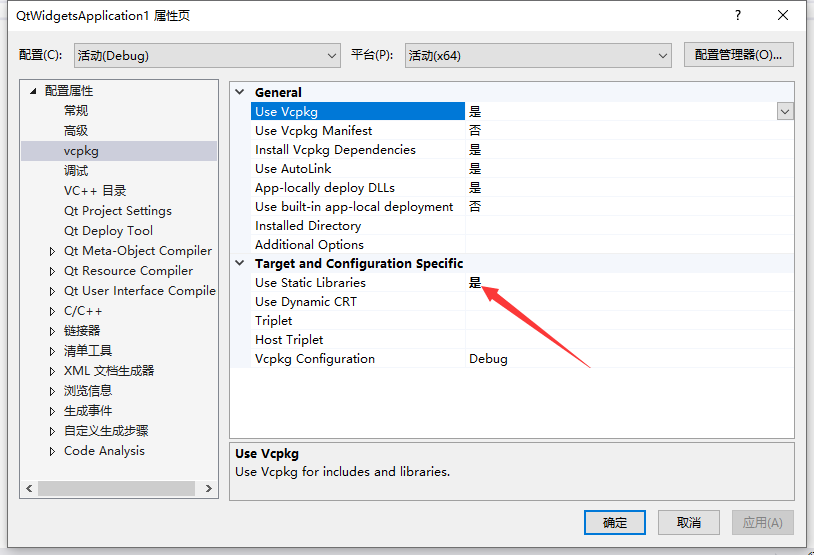This screenshot has height=555, width=814.
Task: Select VC++ 目录 tree item
Action: pos(95,191)
